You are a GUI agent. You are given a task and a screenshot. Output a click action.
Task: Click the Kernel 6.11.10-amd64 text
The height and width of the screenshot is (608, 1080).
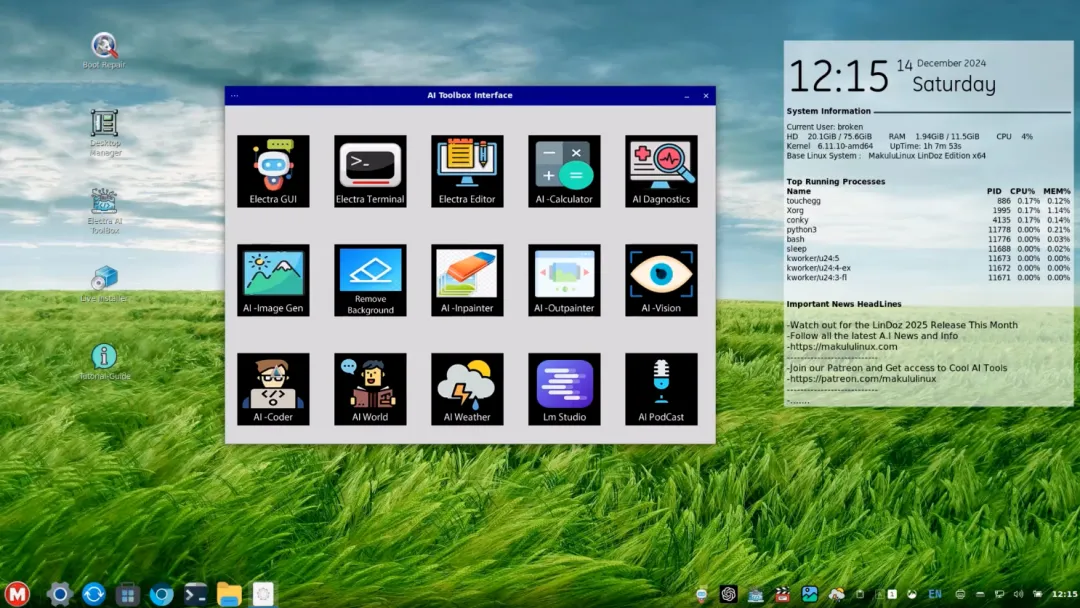point(830,146)
